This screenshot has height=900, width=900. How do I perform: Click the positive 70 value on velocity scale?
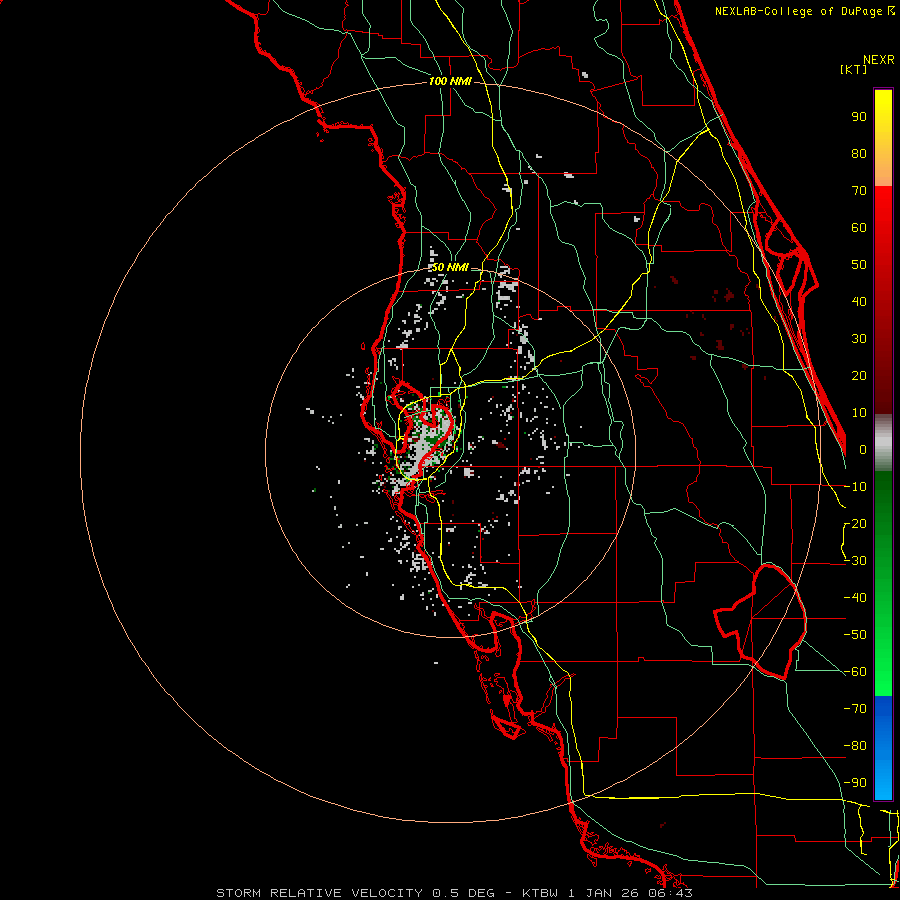(x=859, y=191)
